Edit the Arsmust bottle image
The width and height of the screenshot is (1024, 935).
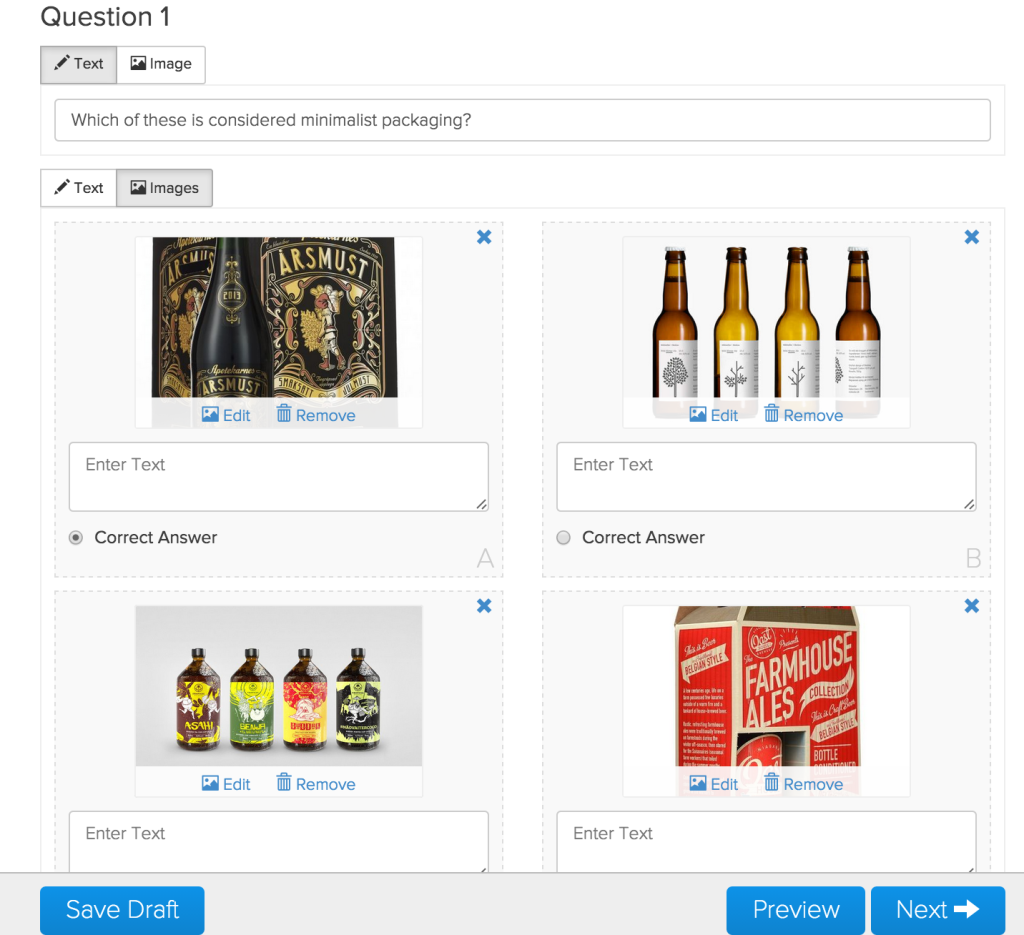(226, 415)
